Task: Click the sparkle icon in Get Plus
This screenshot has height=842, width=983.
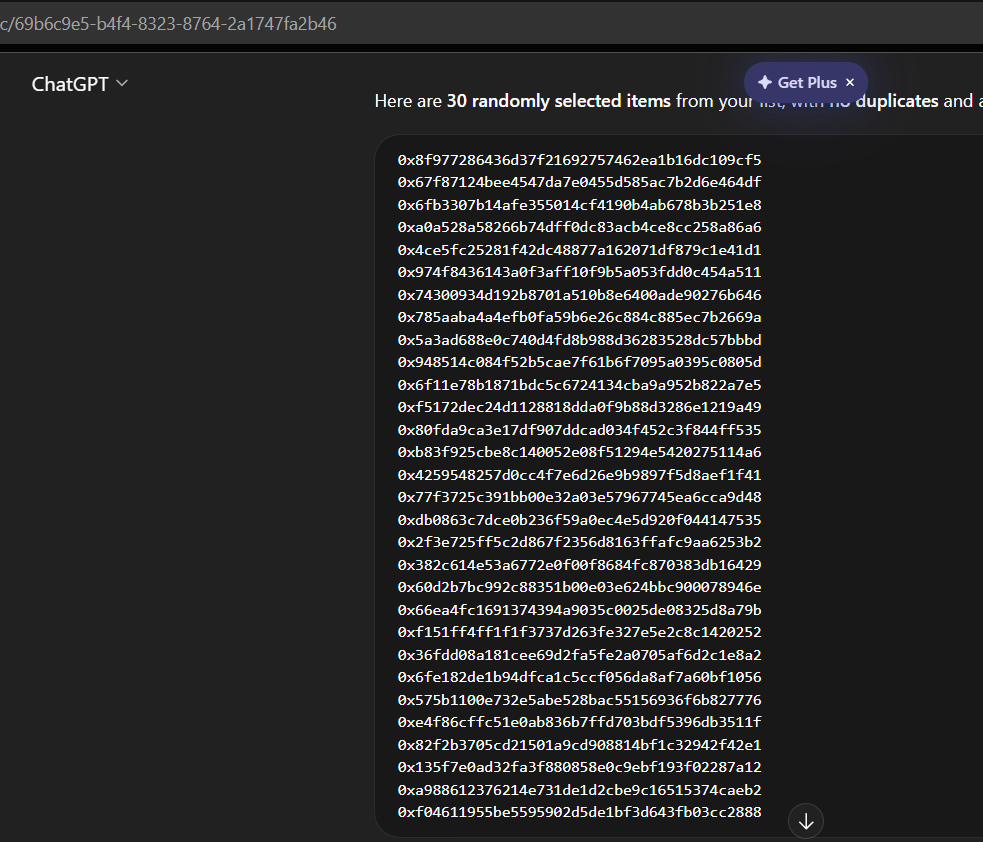Action: [x=764, y=82]
